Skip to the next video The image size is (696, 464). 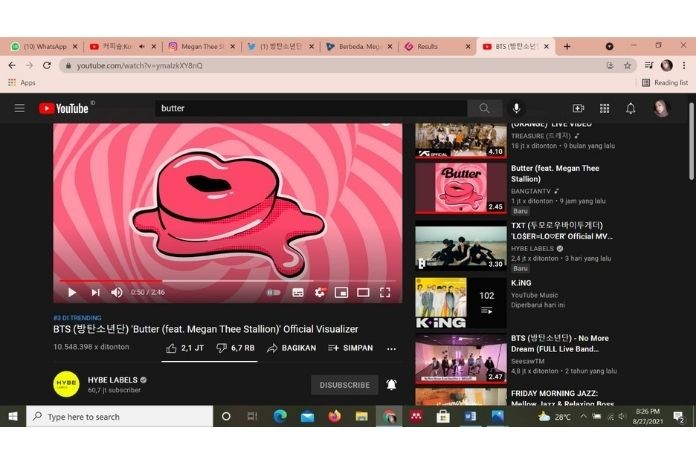95,292
